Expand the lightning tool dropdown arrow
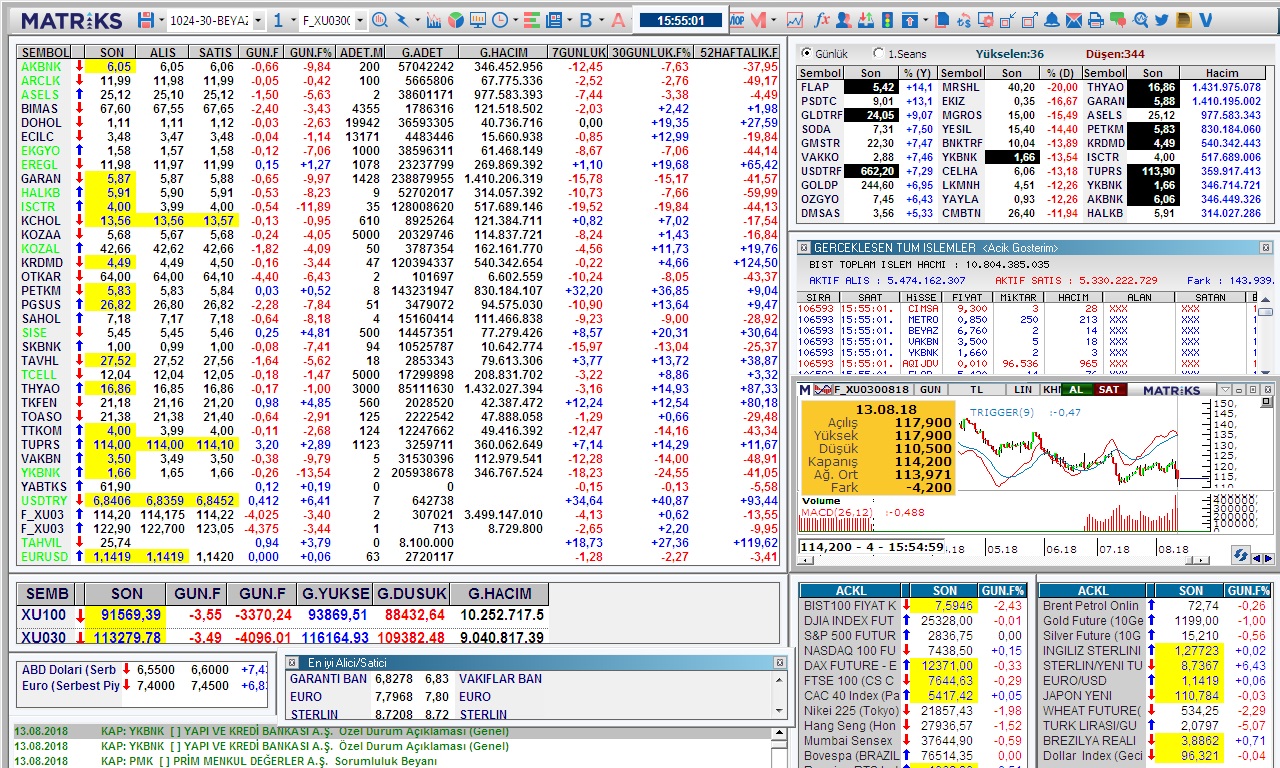The image size is (1280, 768). pos(417,20)
